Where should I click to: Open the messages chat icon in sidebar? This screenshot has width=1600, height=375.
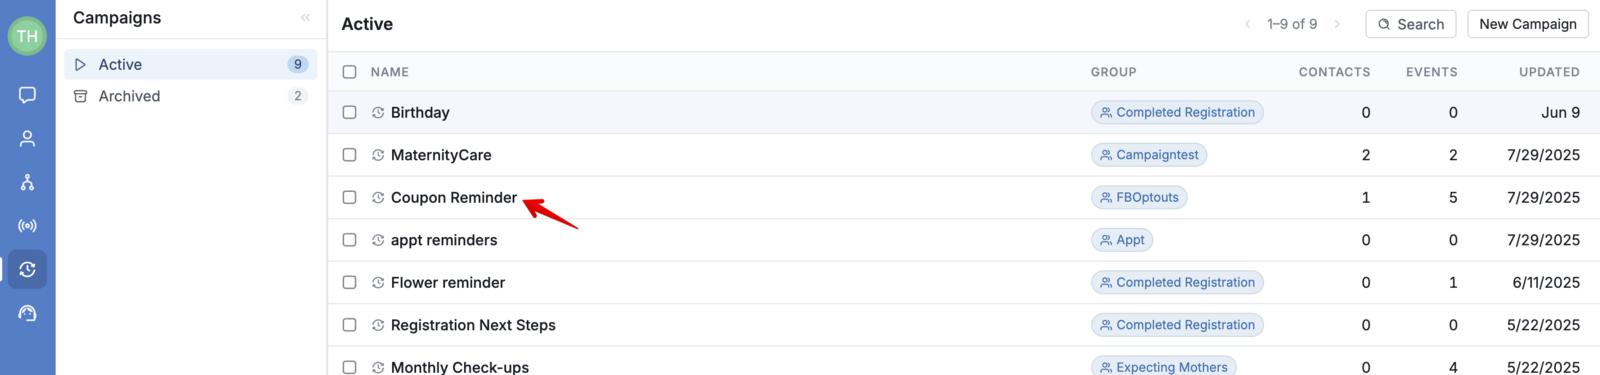pyautogui.click(x=27, y=95)
